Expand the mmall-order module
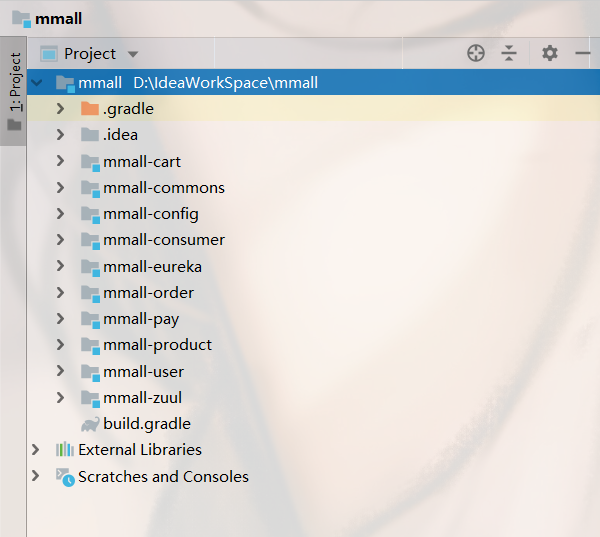 tap(60, 292)
